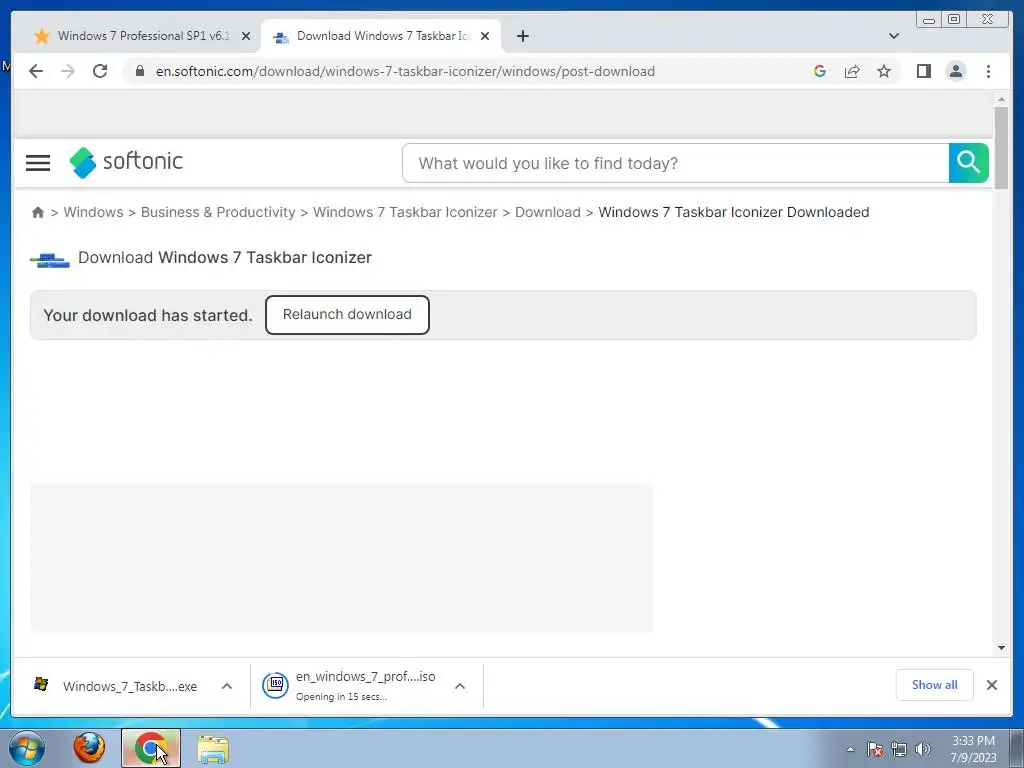Bookmark this page with the star icon
Image resolution: width=1024 pixels, height=768 pixels.
tap(884, 71)
